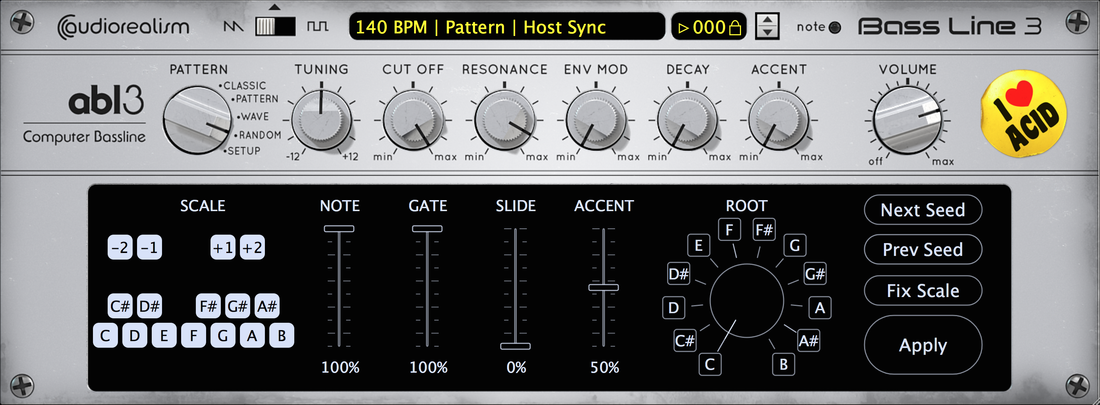Toggle D key in scale keyboard
This screenshot has width=1100, height=405.
point(135,336)
